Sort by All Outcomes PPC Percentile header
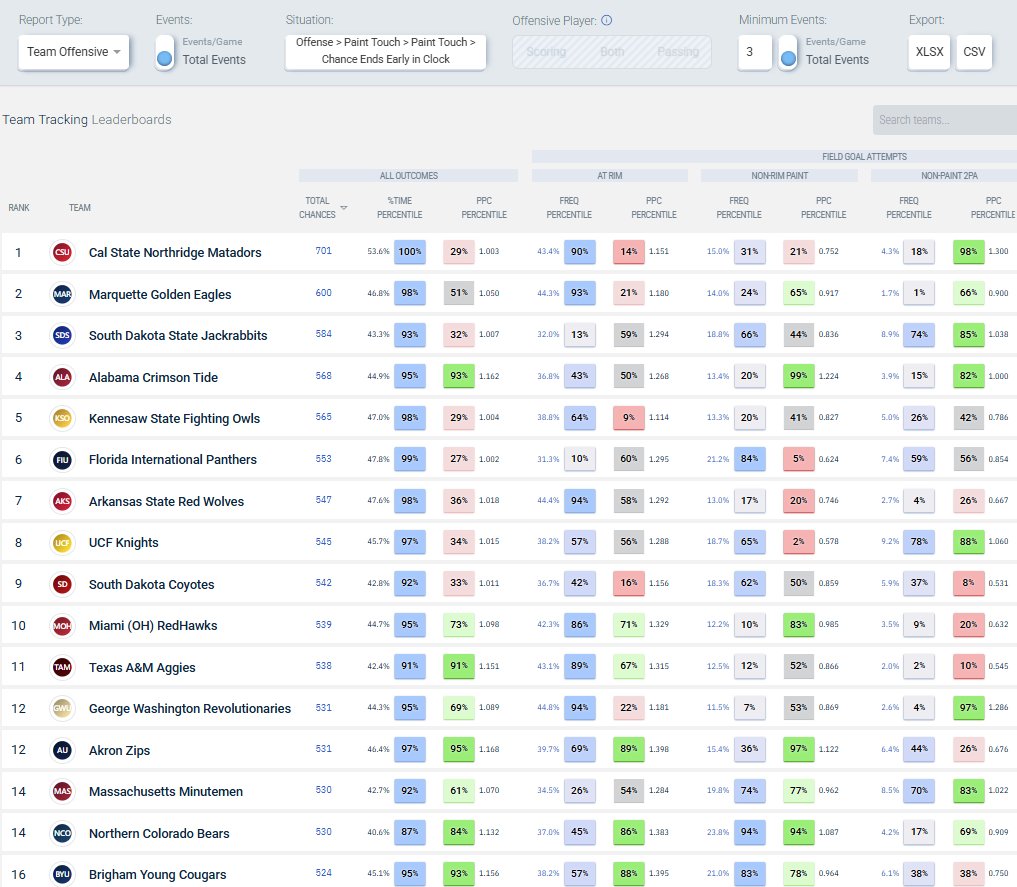The image size is (1017, 887). click(x=484, y=207)
